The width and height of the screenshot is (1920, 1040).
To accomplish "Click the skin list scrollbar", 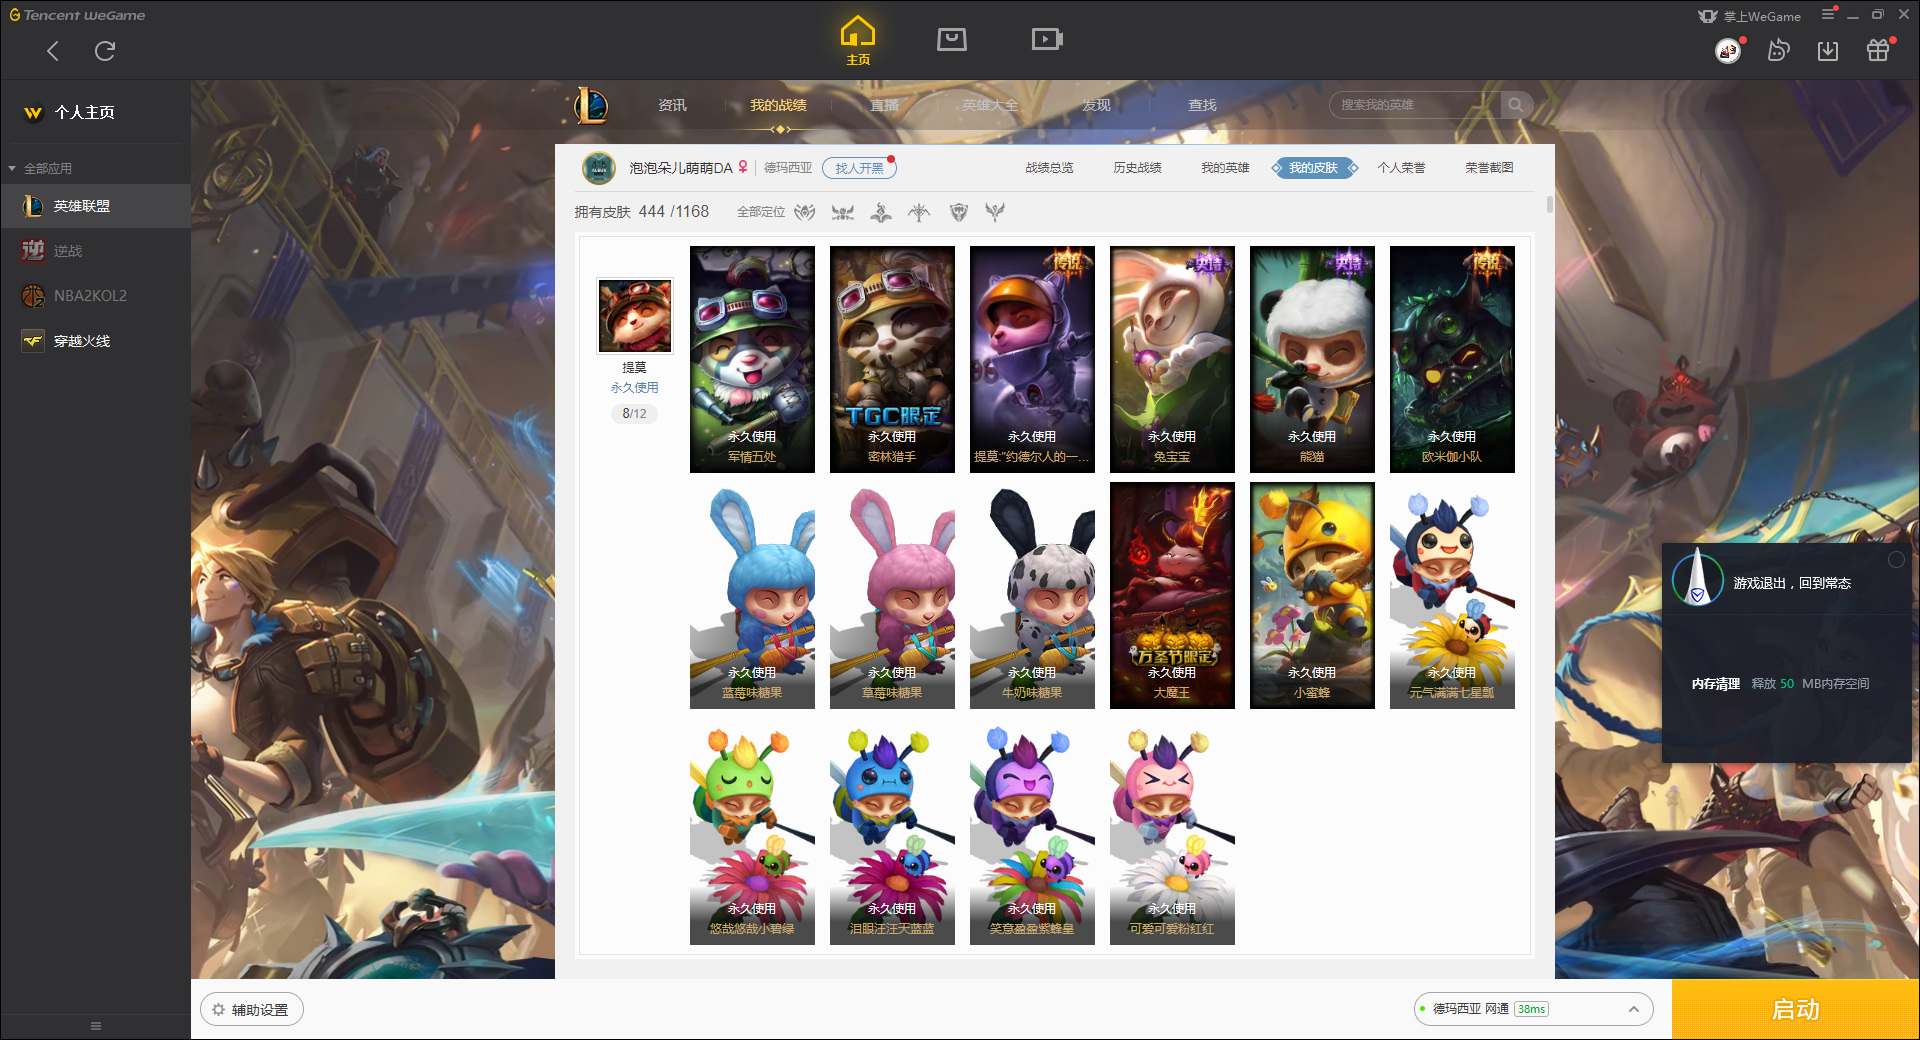I will (1550, 204).
